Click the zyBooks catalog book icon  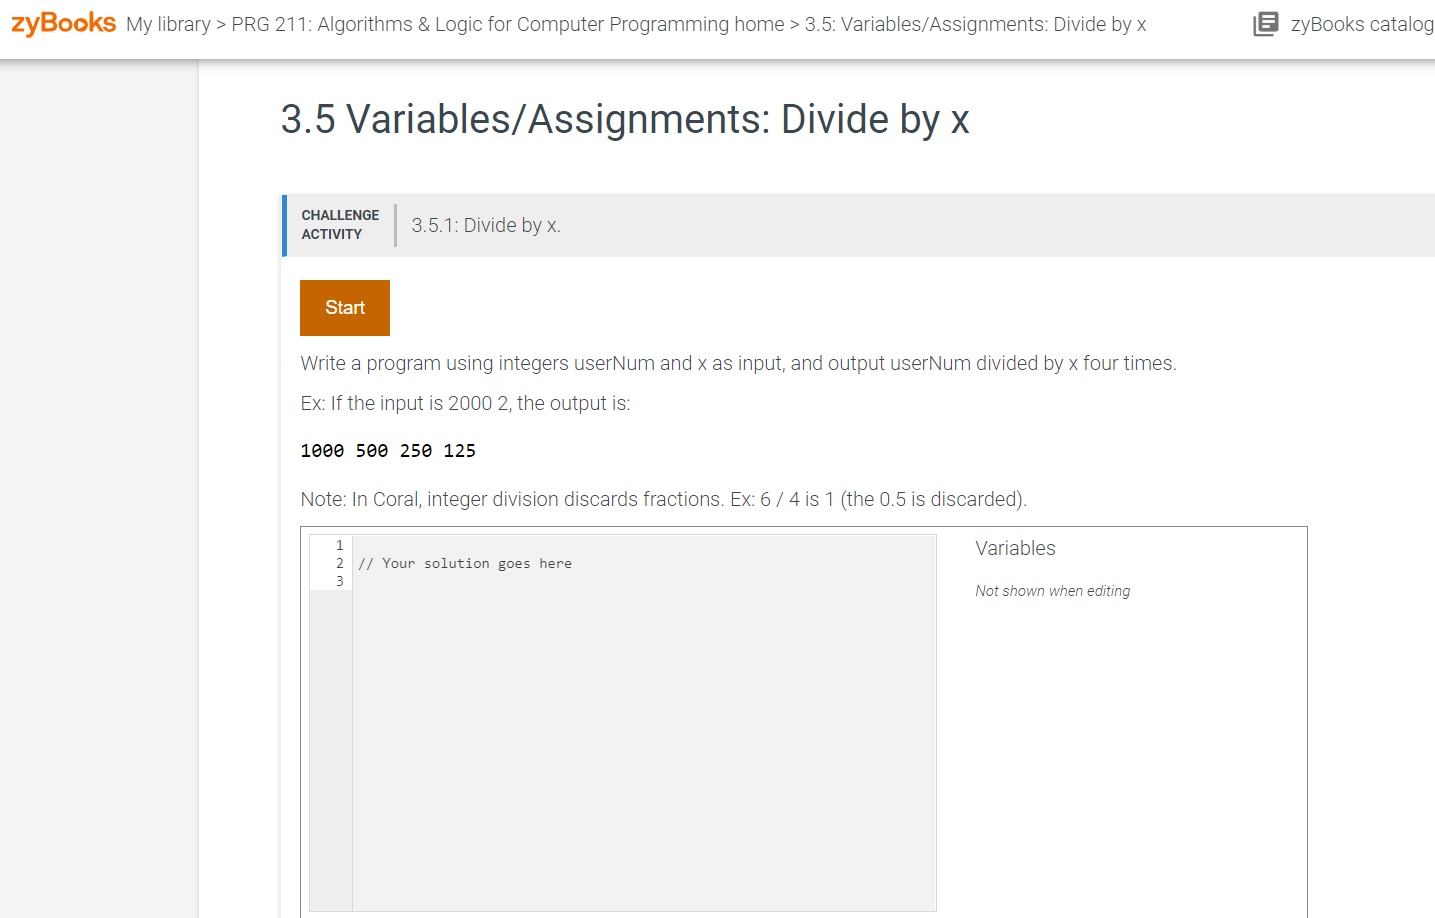[1266, 24]
